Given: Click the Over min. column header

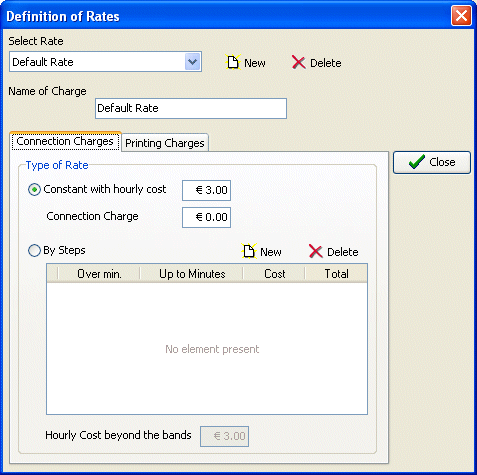Looking at the screenshot, I should click(x=99, y=274).
